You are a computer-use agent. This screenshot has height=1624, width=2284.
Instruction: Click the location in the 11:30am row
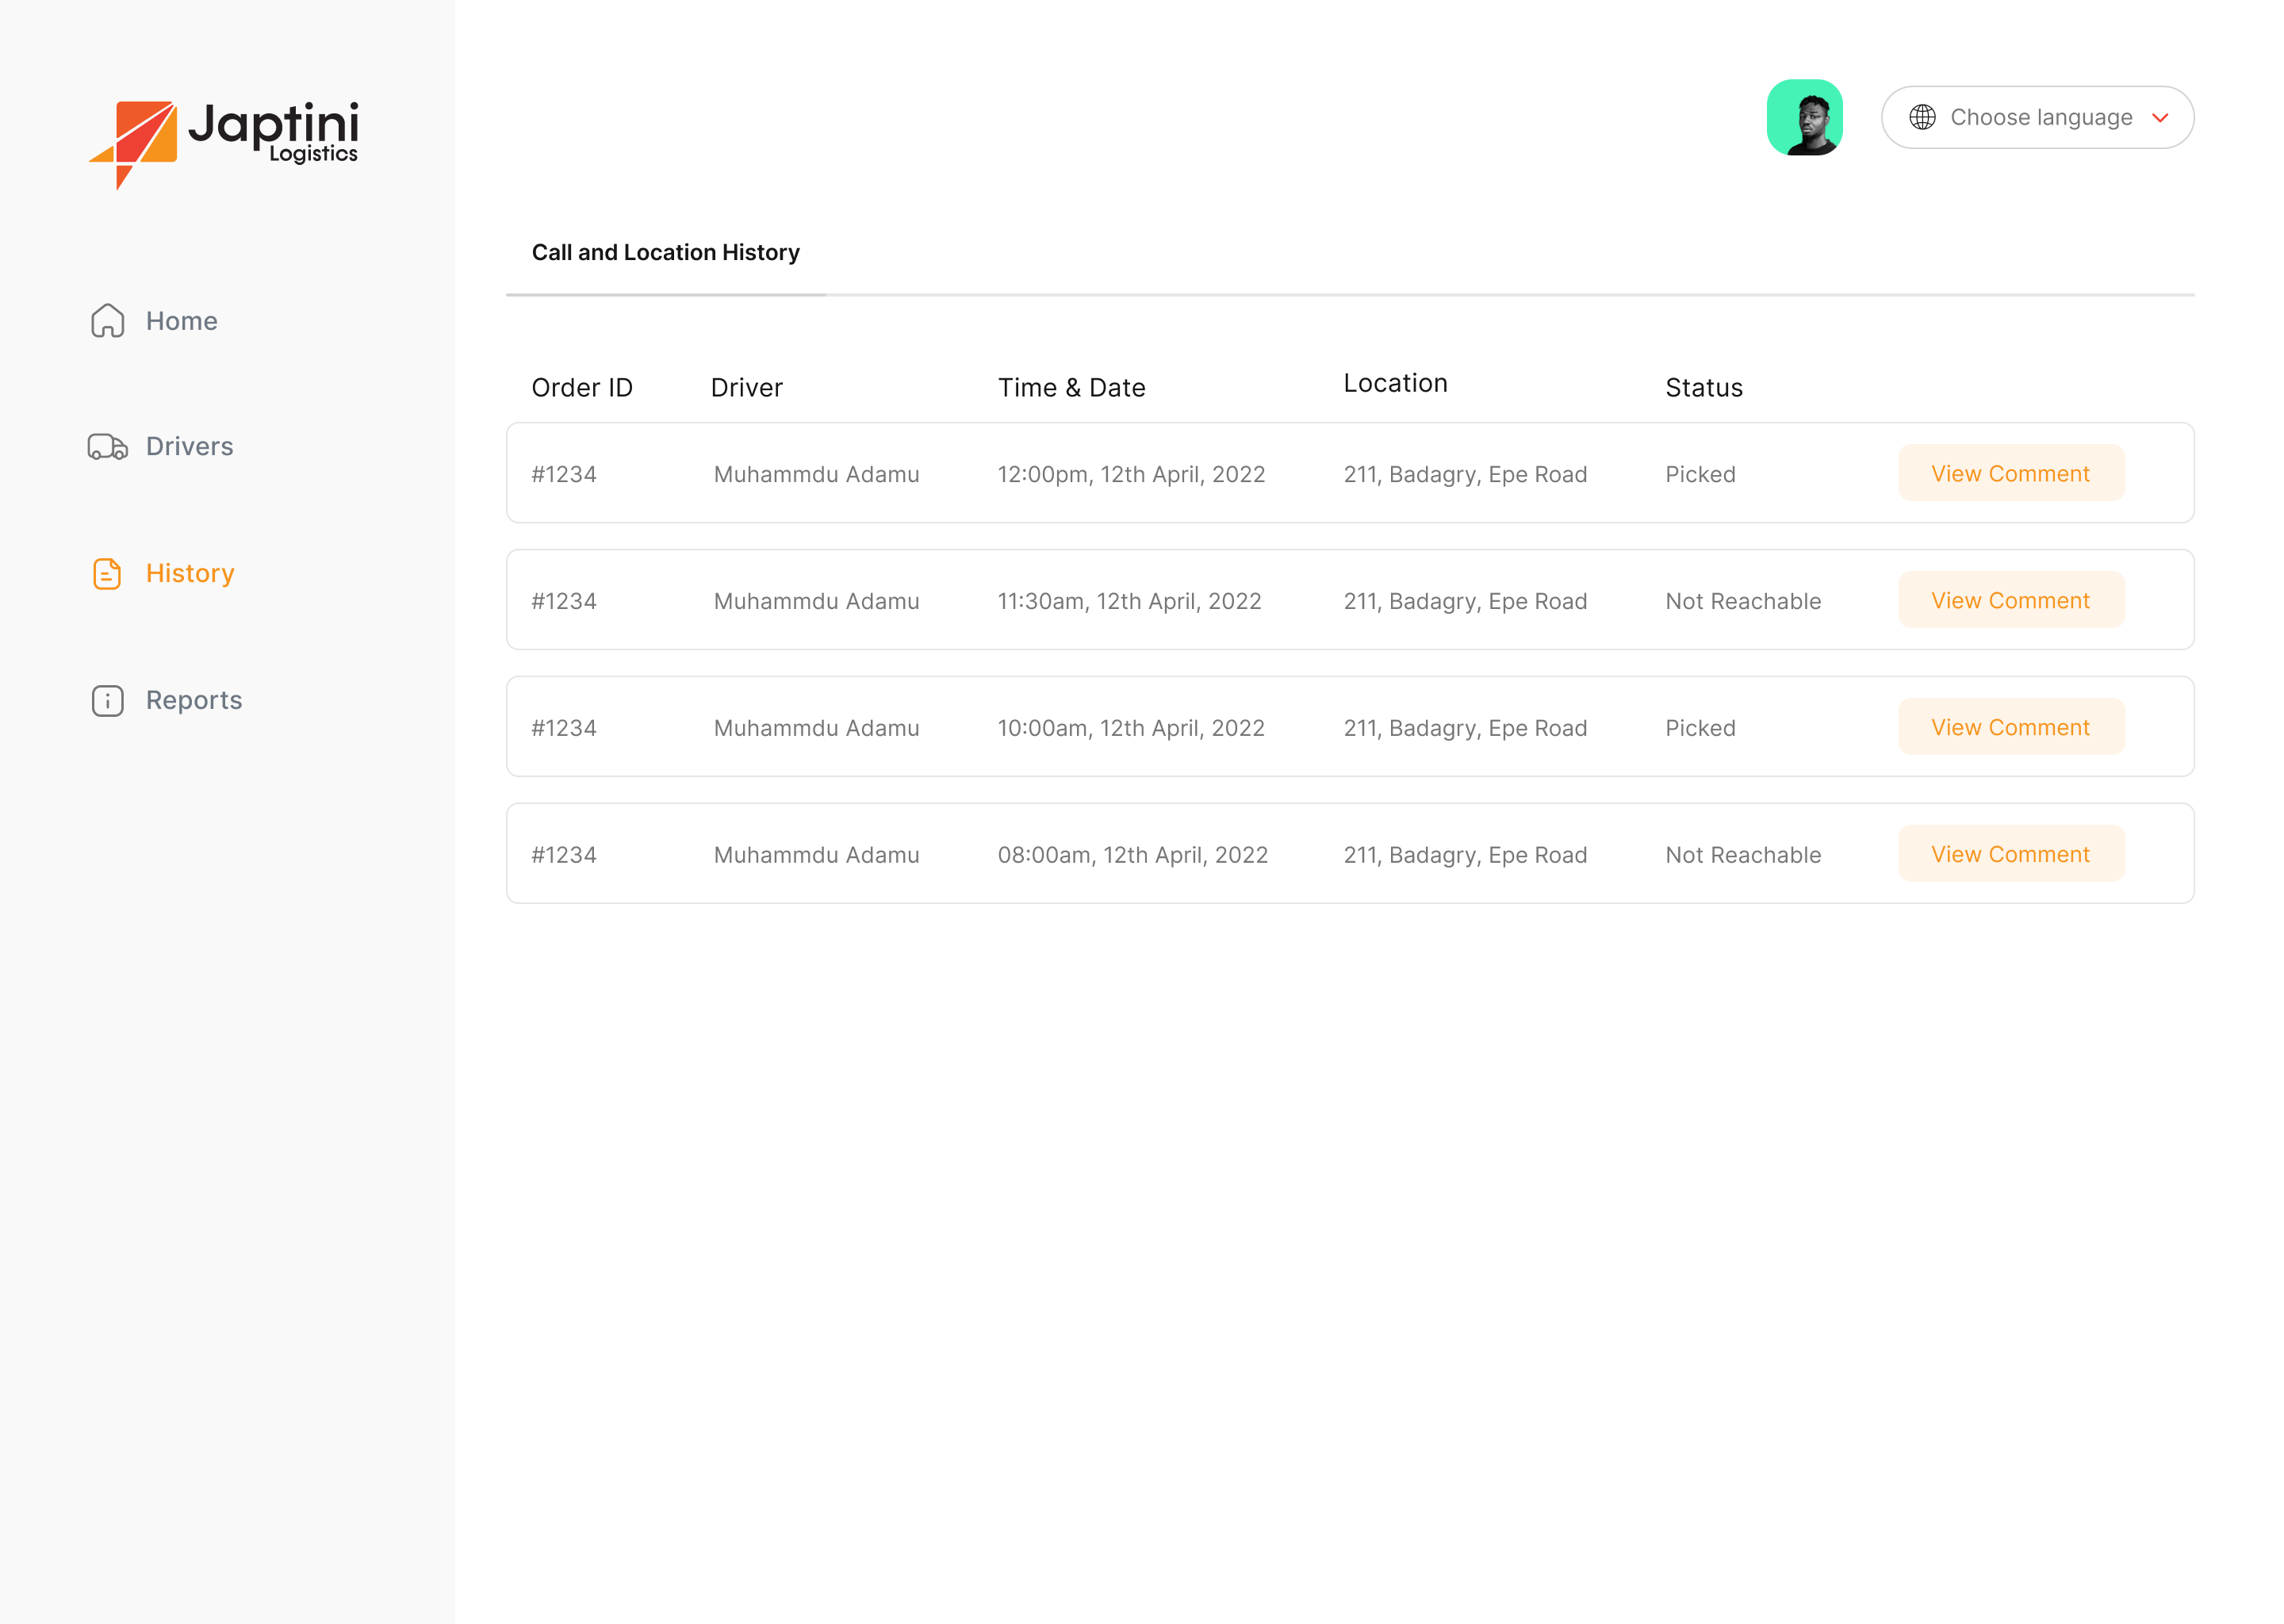coord(1465,601)
